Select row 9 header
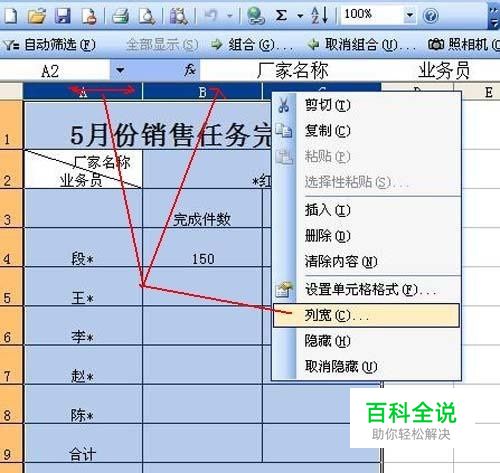The image size is (500, 473). 11,443
